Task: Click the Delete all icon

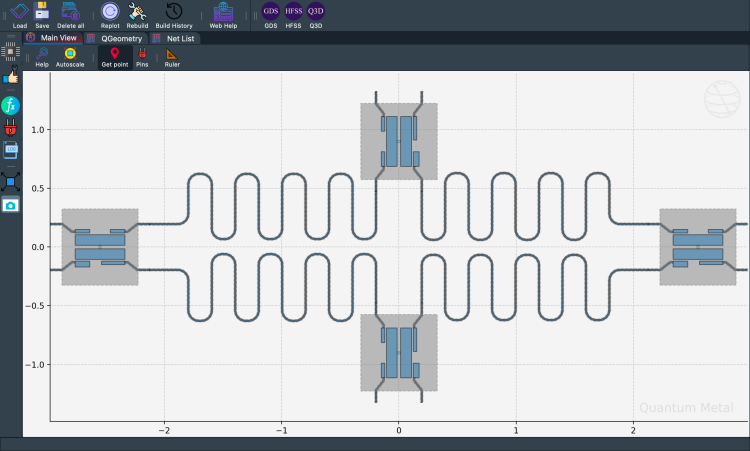Action: click(70, 15)
